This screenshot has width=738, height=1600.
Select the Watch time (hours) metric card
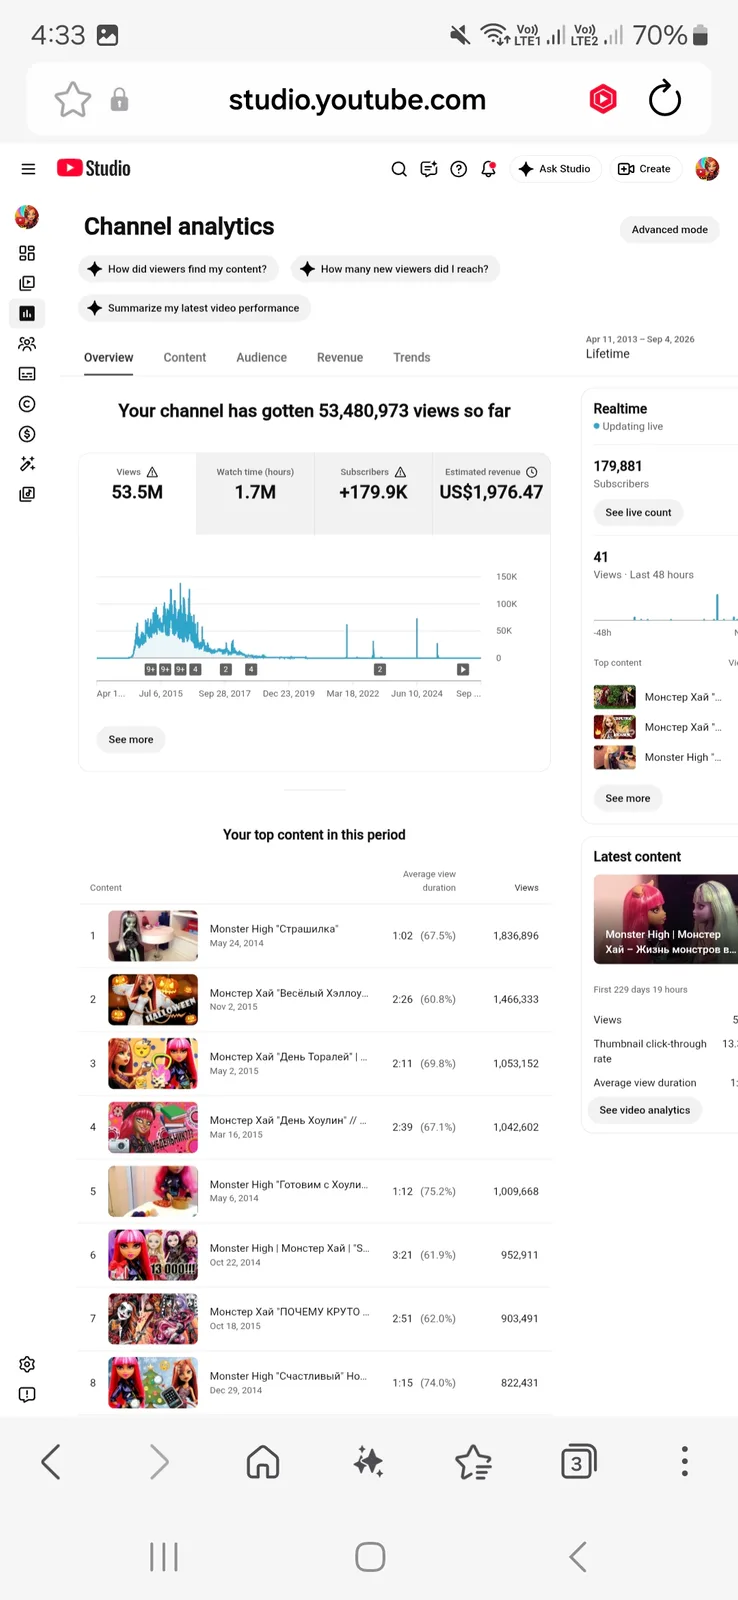(255, 494)
